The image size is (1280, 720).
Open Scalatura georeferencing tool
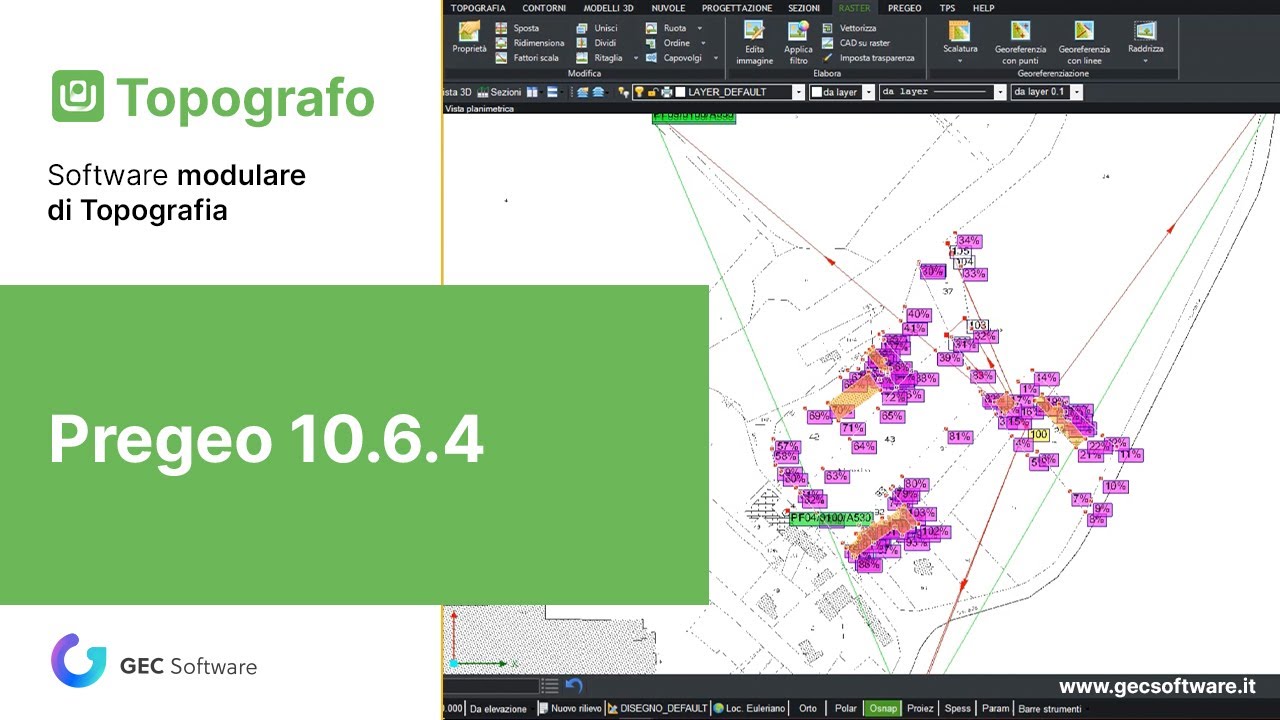[x=960, y=42]
